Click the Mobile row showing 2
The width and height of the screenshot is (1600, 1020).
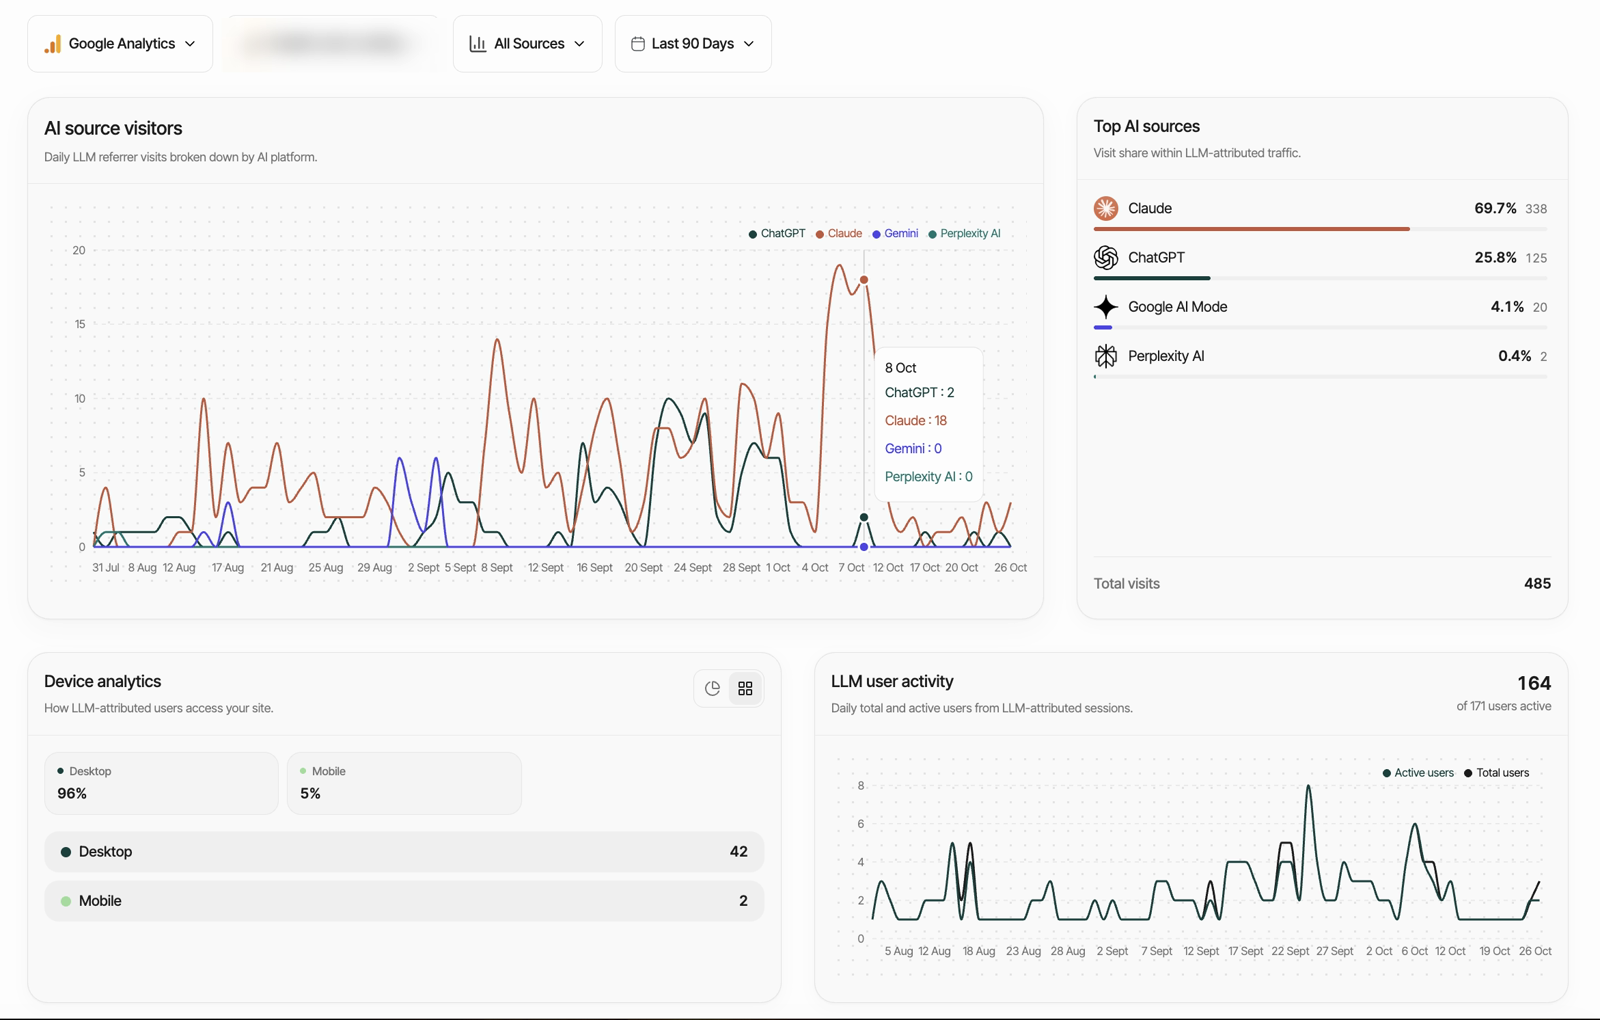404,901
